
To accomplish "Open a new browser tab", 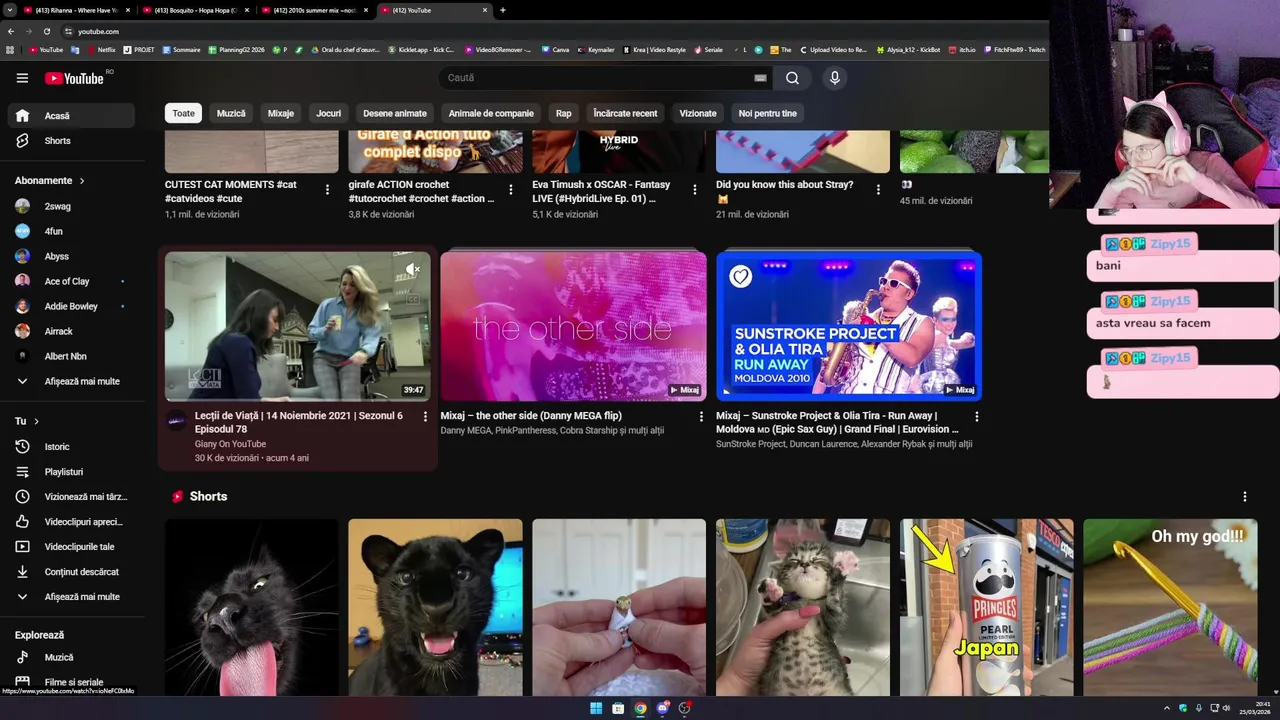I will [502, 10].
